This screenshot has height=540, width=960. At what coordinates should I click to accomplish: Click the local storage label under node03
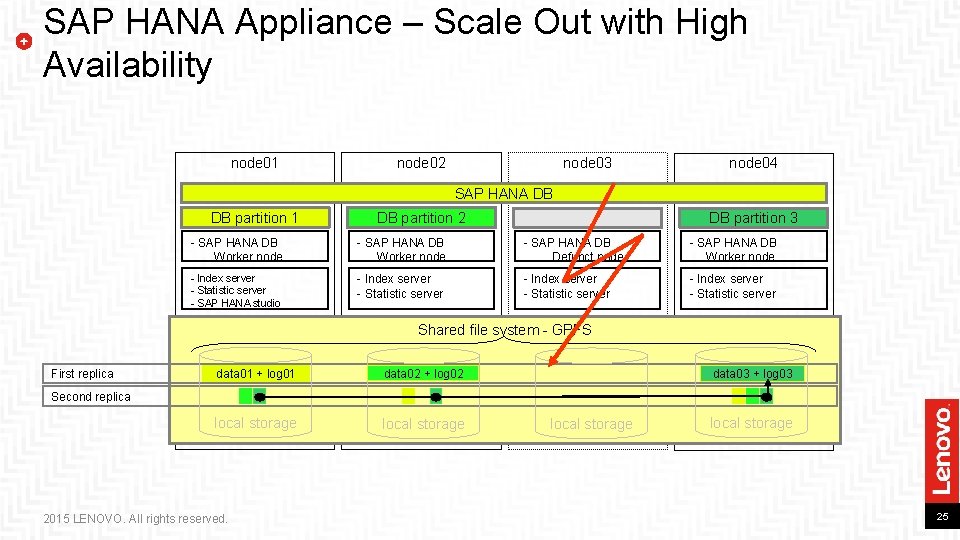click(x=591, y=424)
